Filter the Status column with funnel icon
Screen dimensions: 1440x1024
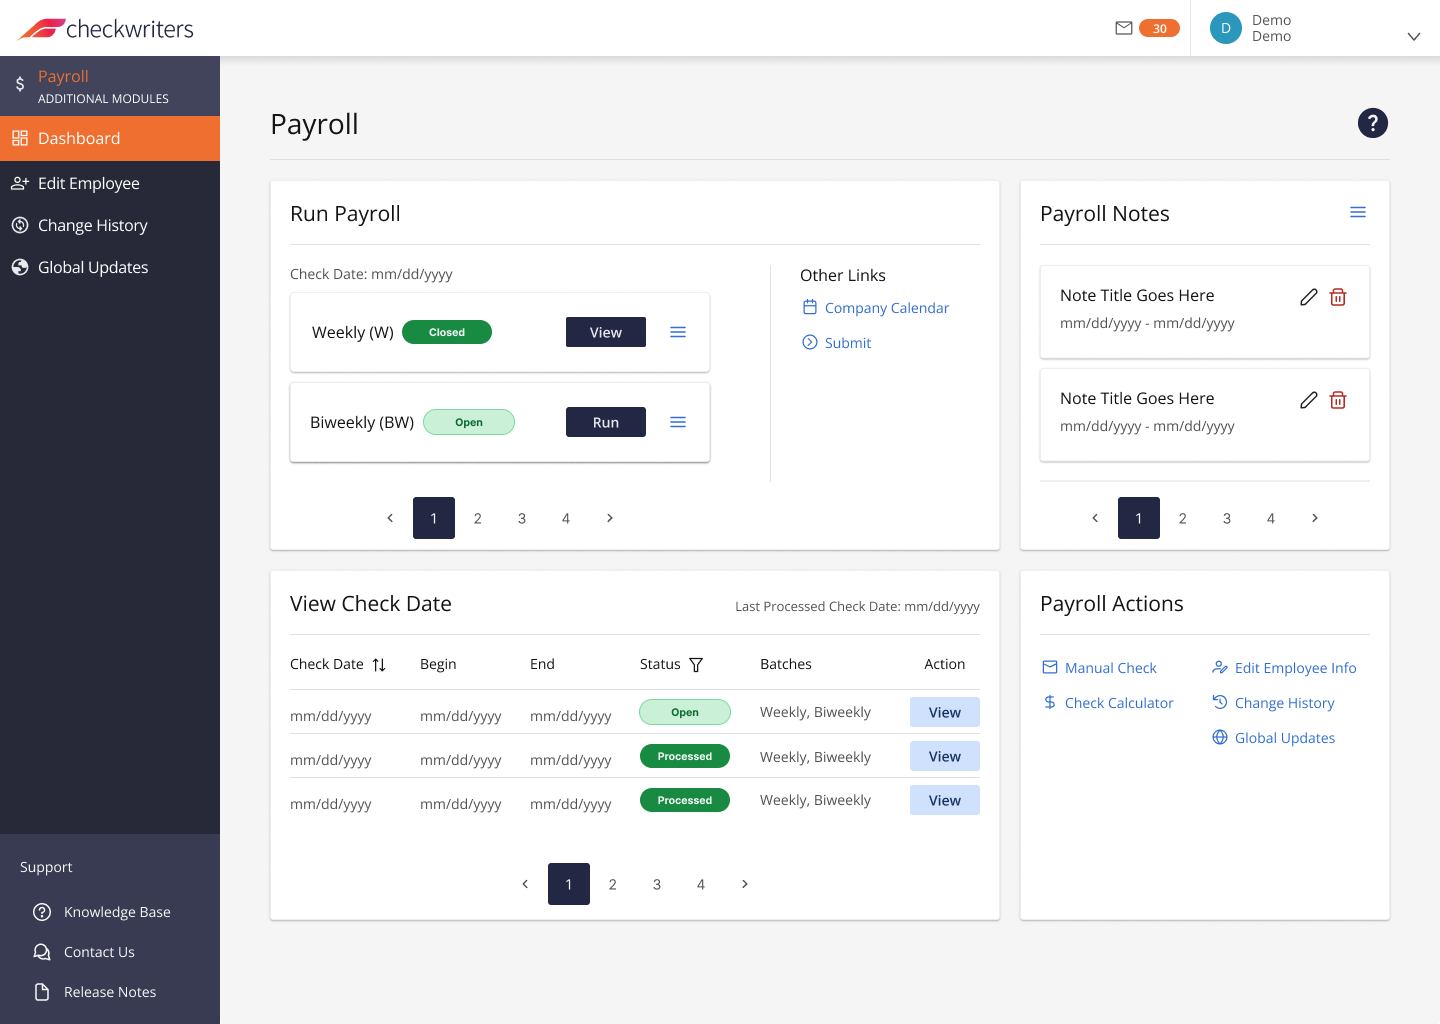pyautogui.click(x=696, y=665)
